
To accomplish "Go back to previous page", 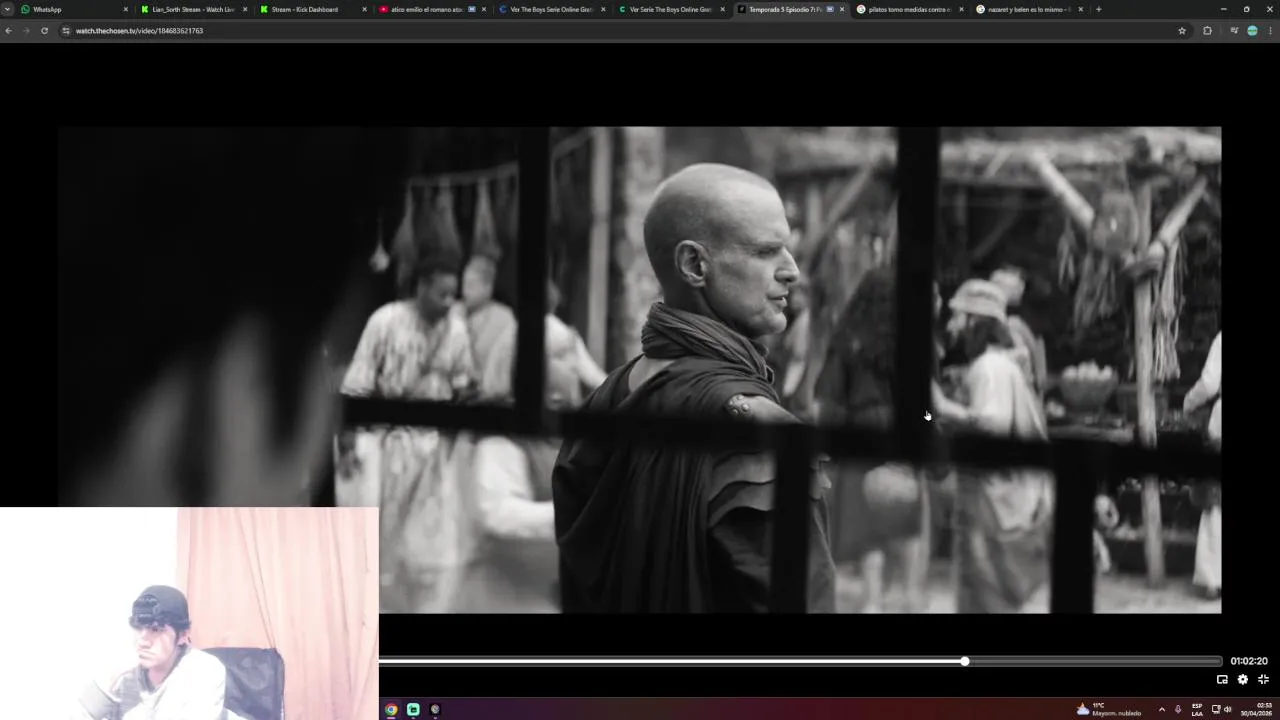I will [8, 31].
